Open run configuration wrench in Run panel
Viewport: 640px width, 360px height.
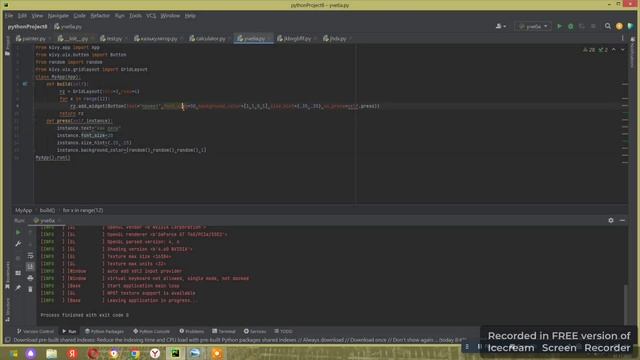18,244
